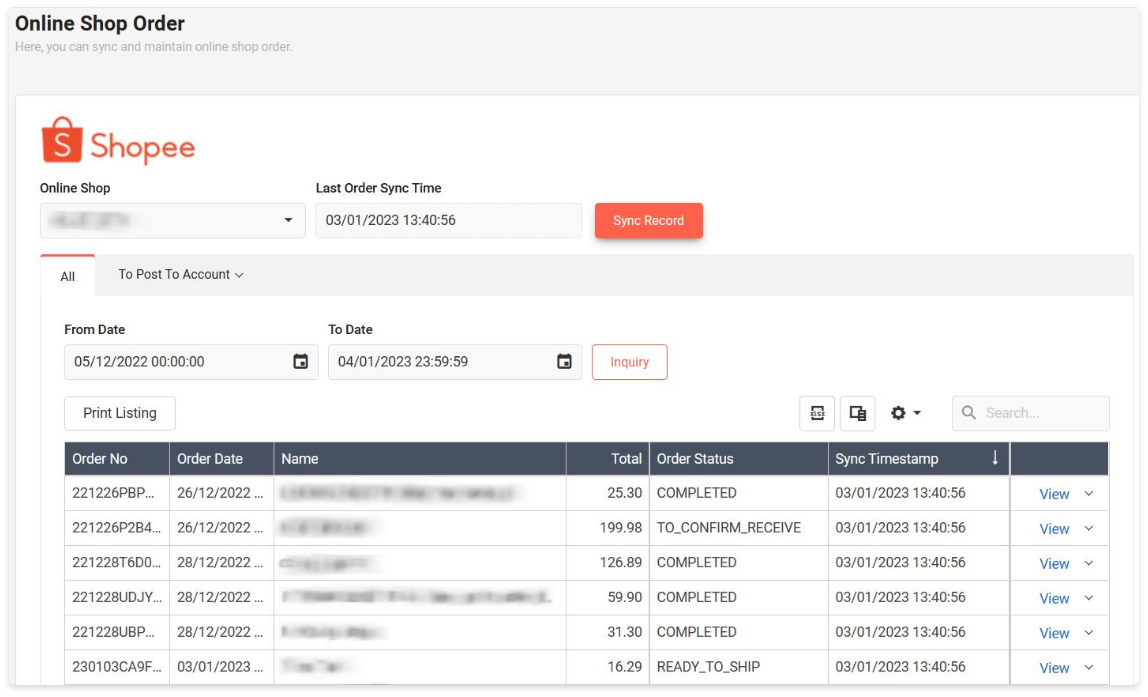Click the Print Listing button
The image size is (1148, 697).
coord(119,413)
